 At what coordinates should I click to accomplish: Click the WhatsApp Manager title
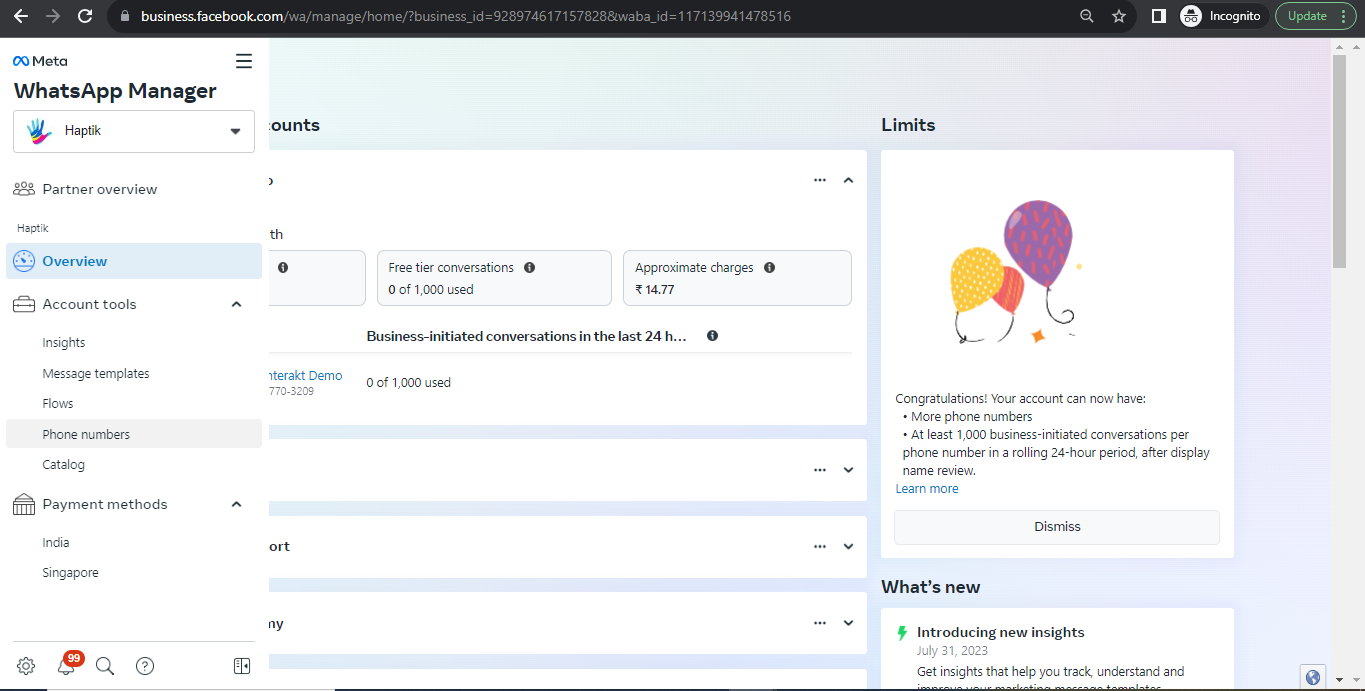(x=115, y=91)
